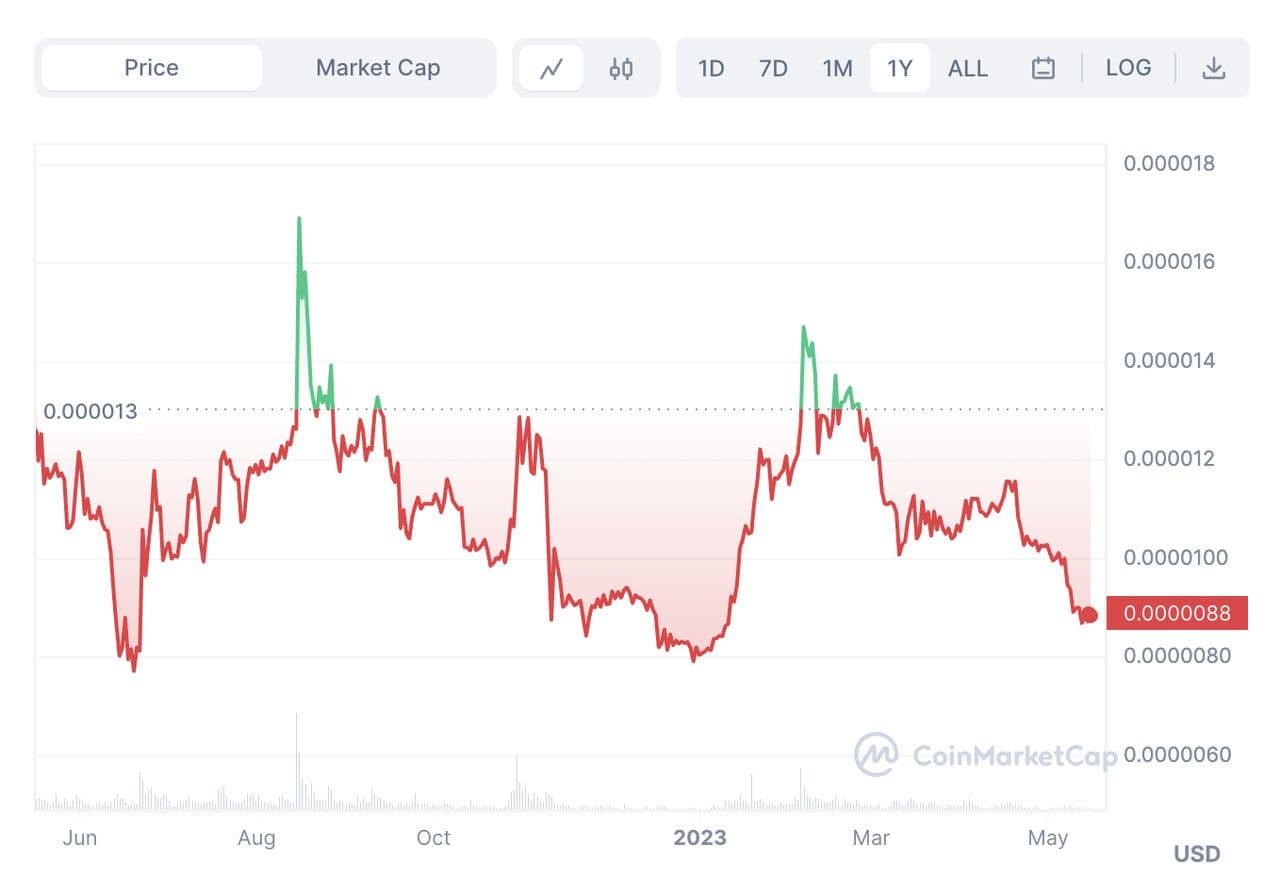This screenshot has width=1280, height=894.
Task: Click the 0.000013 opening price label
Action: 90,410
